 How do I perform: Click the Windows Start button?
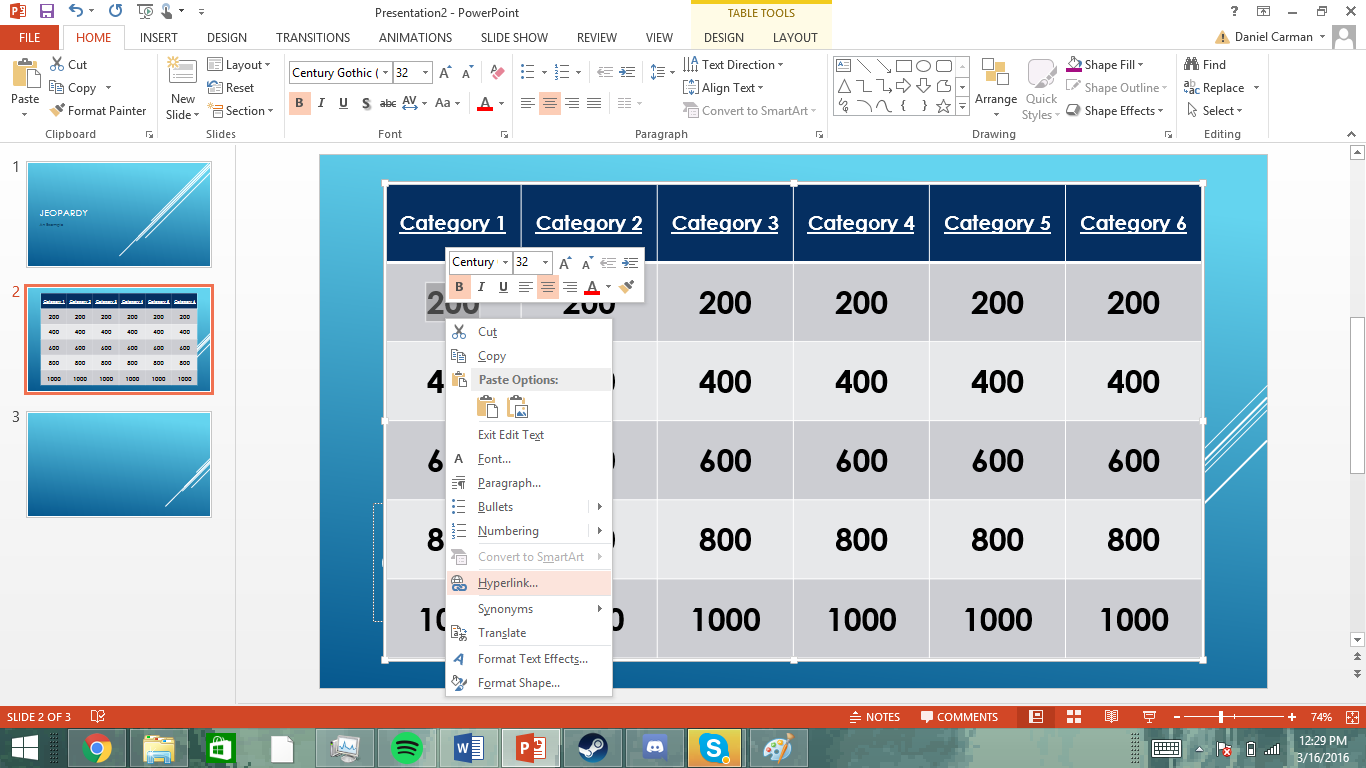24,748
